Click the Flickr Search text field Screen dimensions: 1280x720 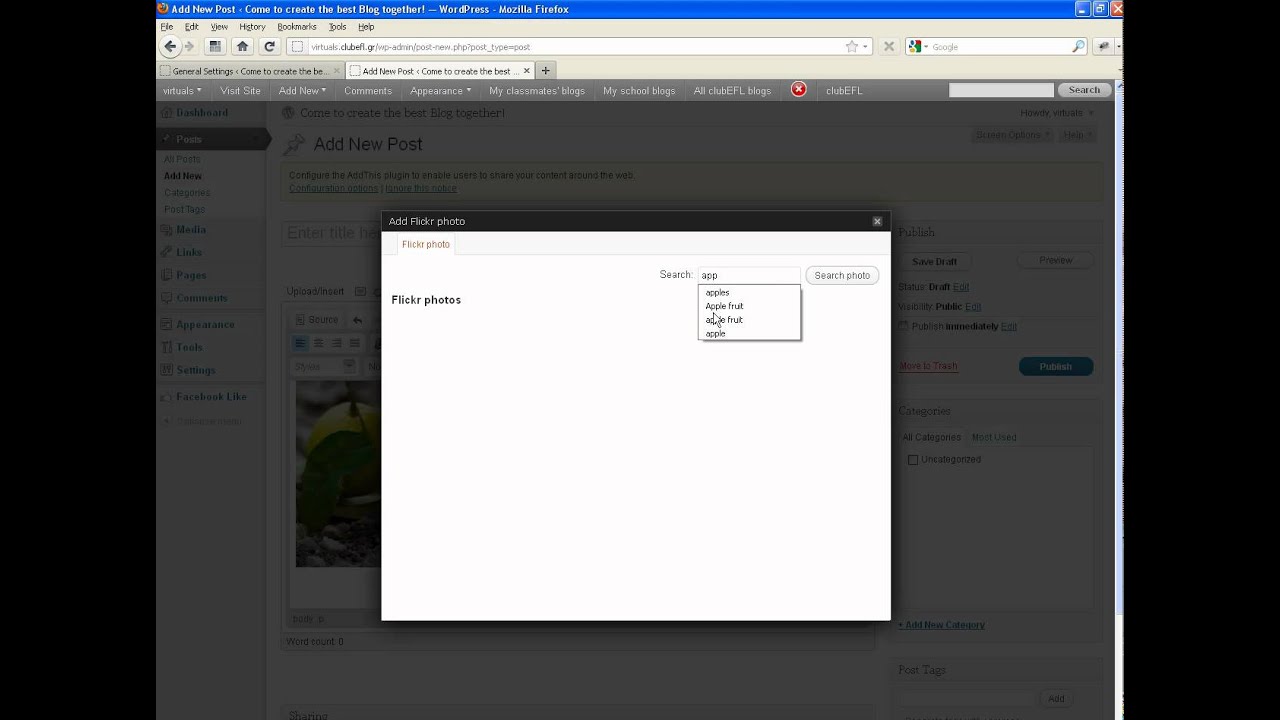749,275
